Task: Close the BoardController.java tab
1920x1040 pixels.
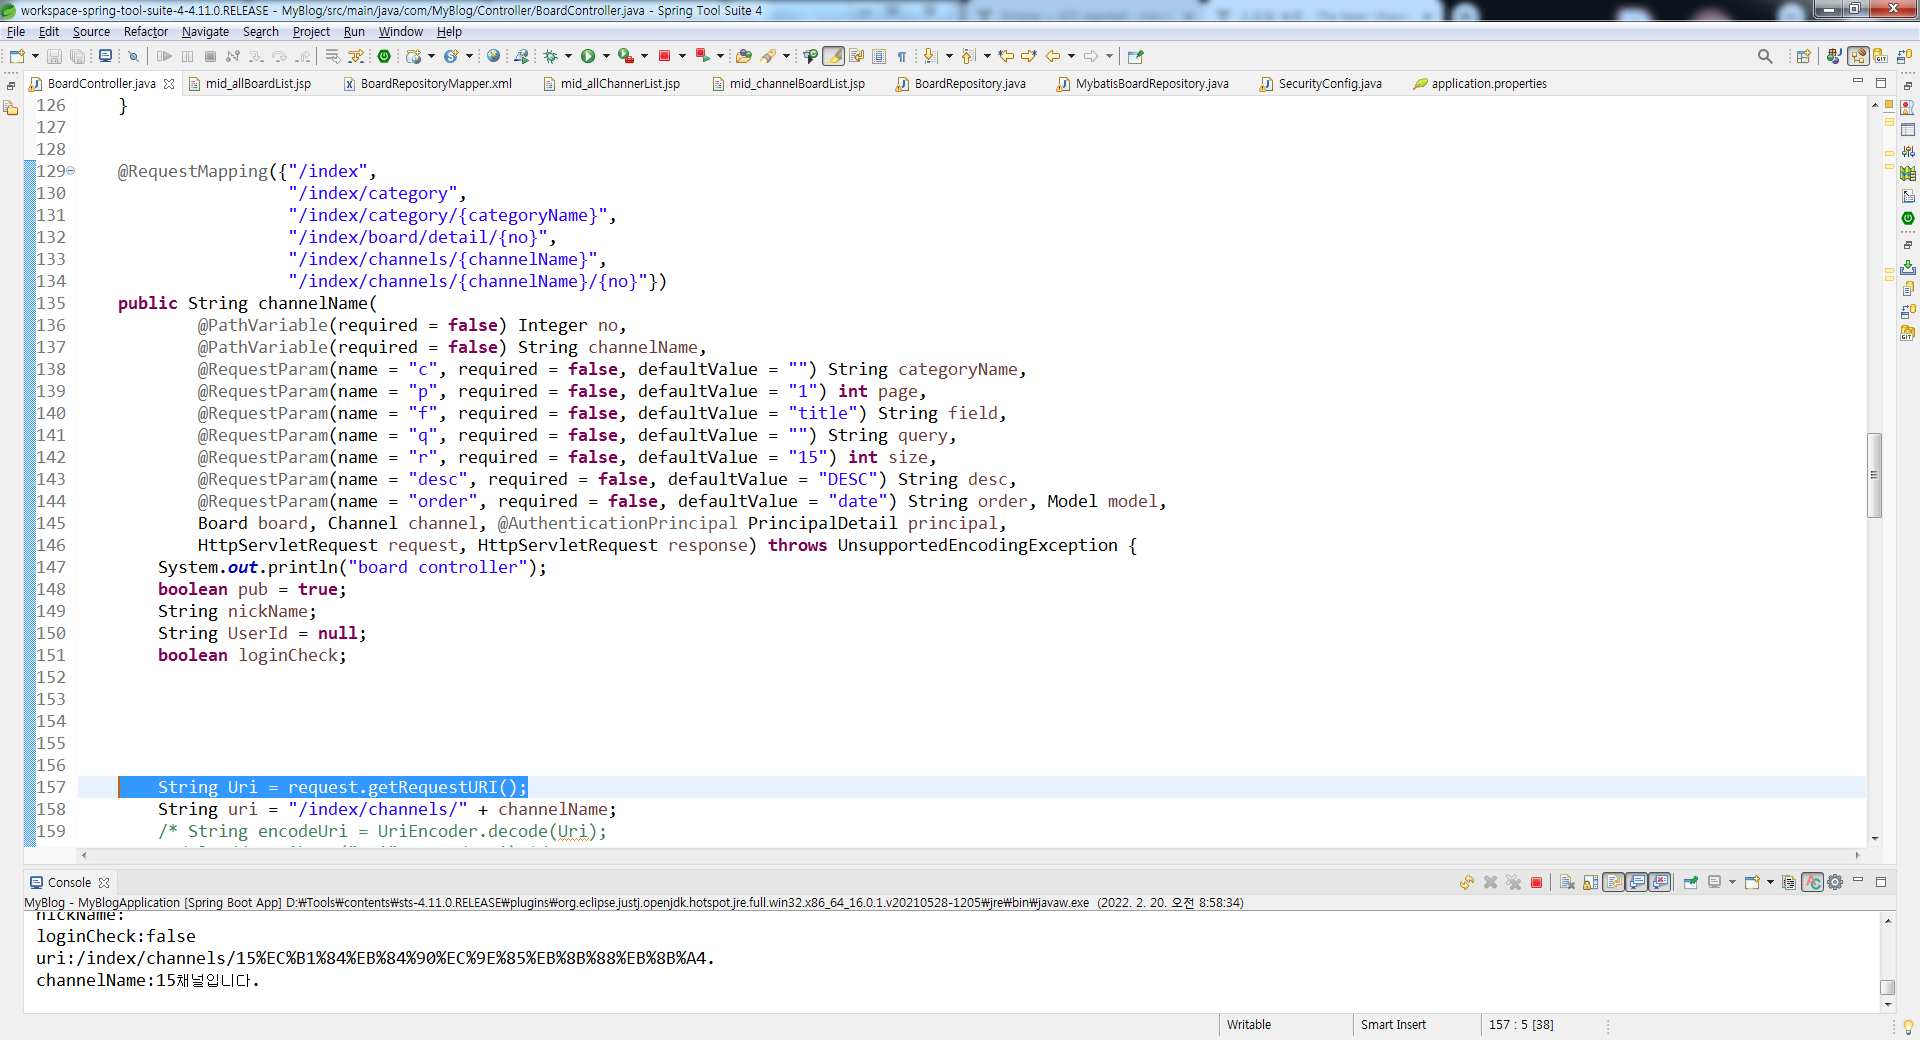Action: pyautogui.click(x=169, y=84)
